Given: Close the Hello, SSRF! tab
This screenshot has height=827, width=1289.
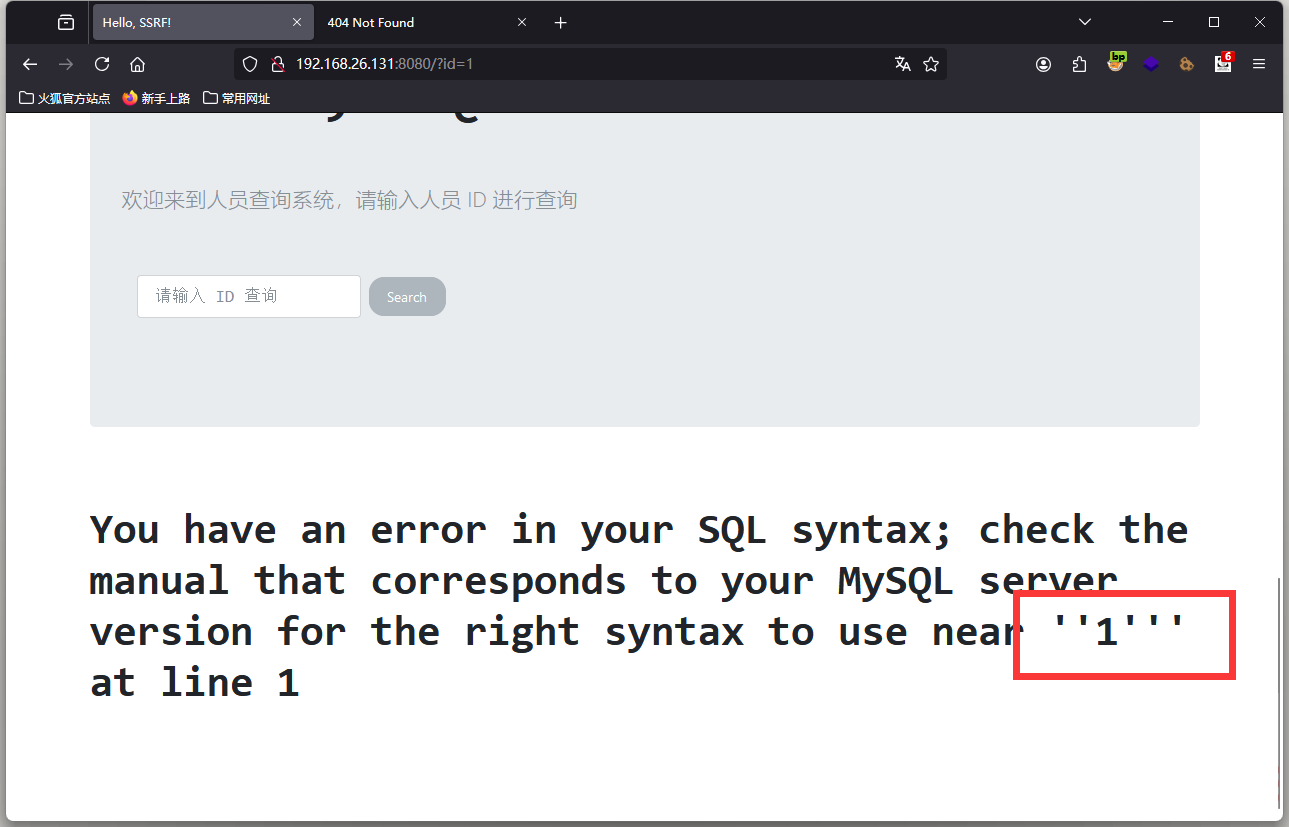Looking at the screenshot, I should (297, 22).
